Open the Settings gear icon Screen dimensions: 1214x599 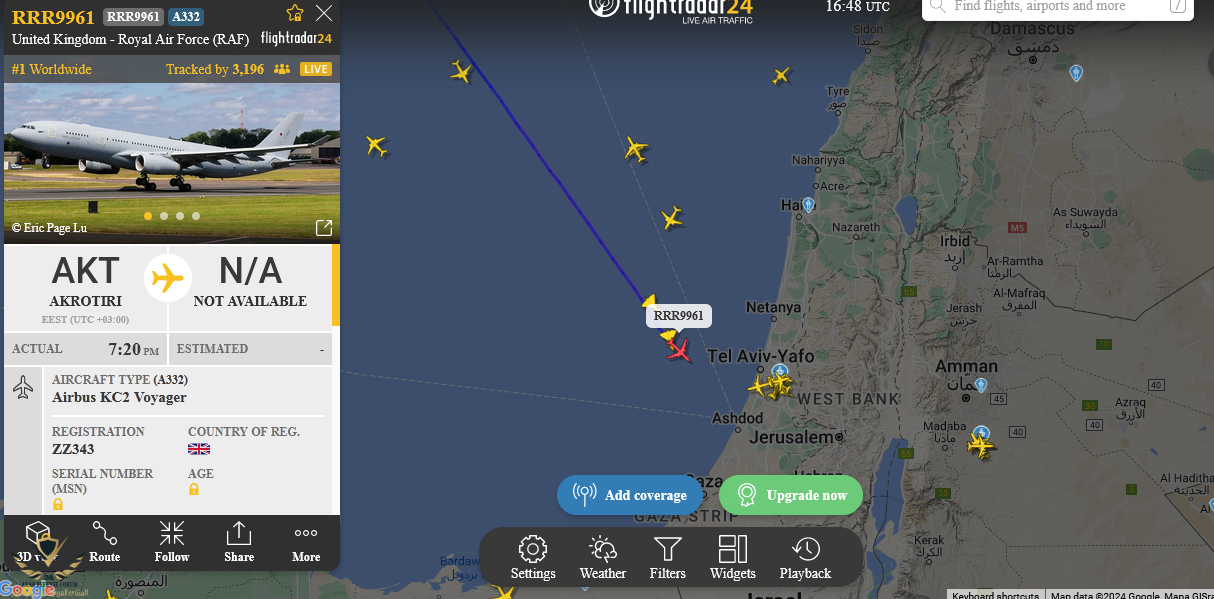[x=533, y=548]
